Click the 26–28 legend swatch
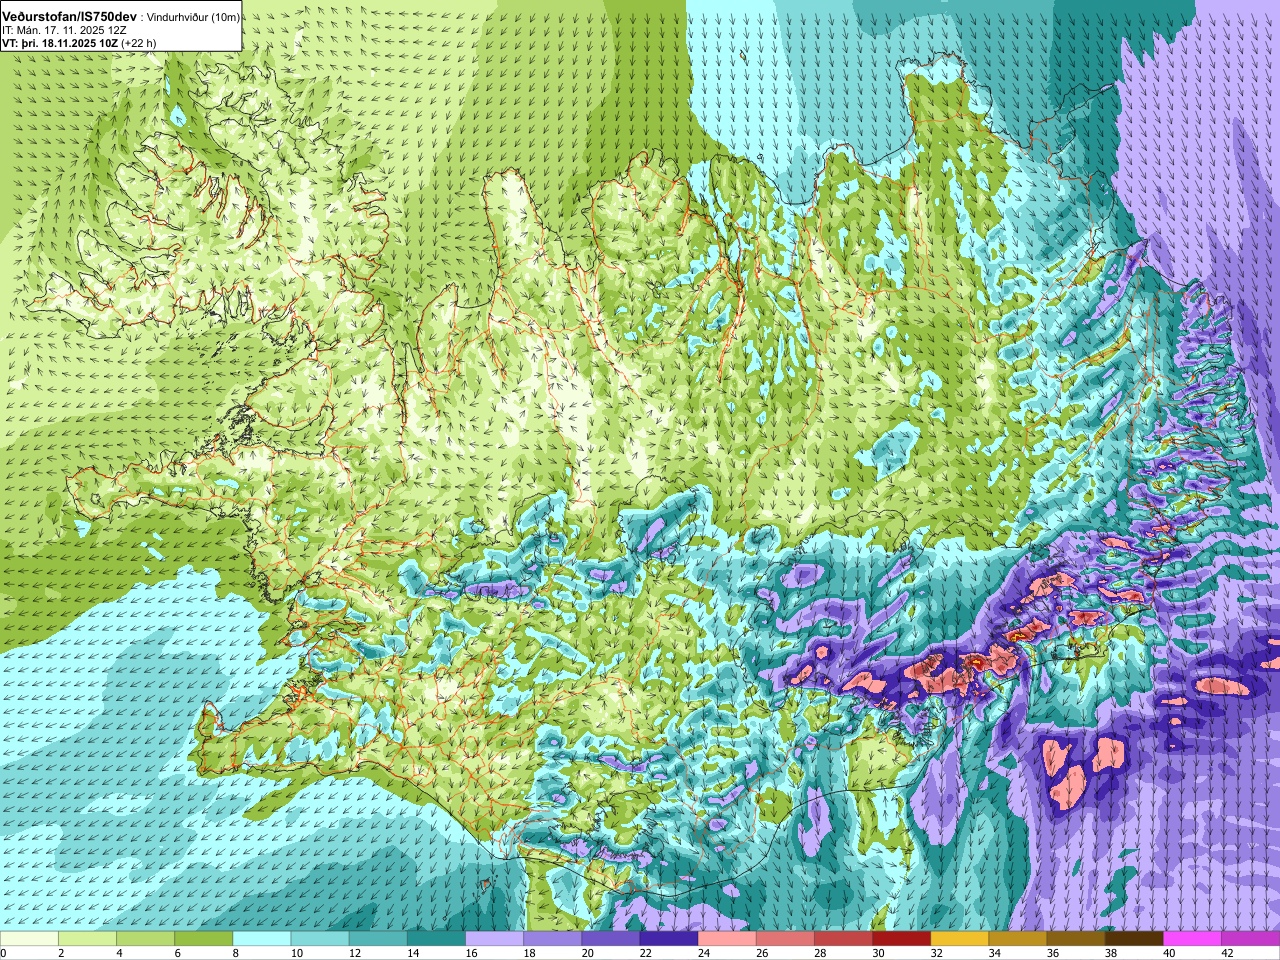This screenshot has width=1280, height=960. (785, 939)
